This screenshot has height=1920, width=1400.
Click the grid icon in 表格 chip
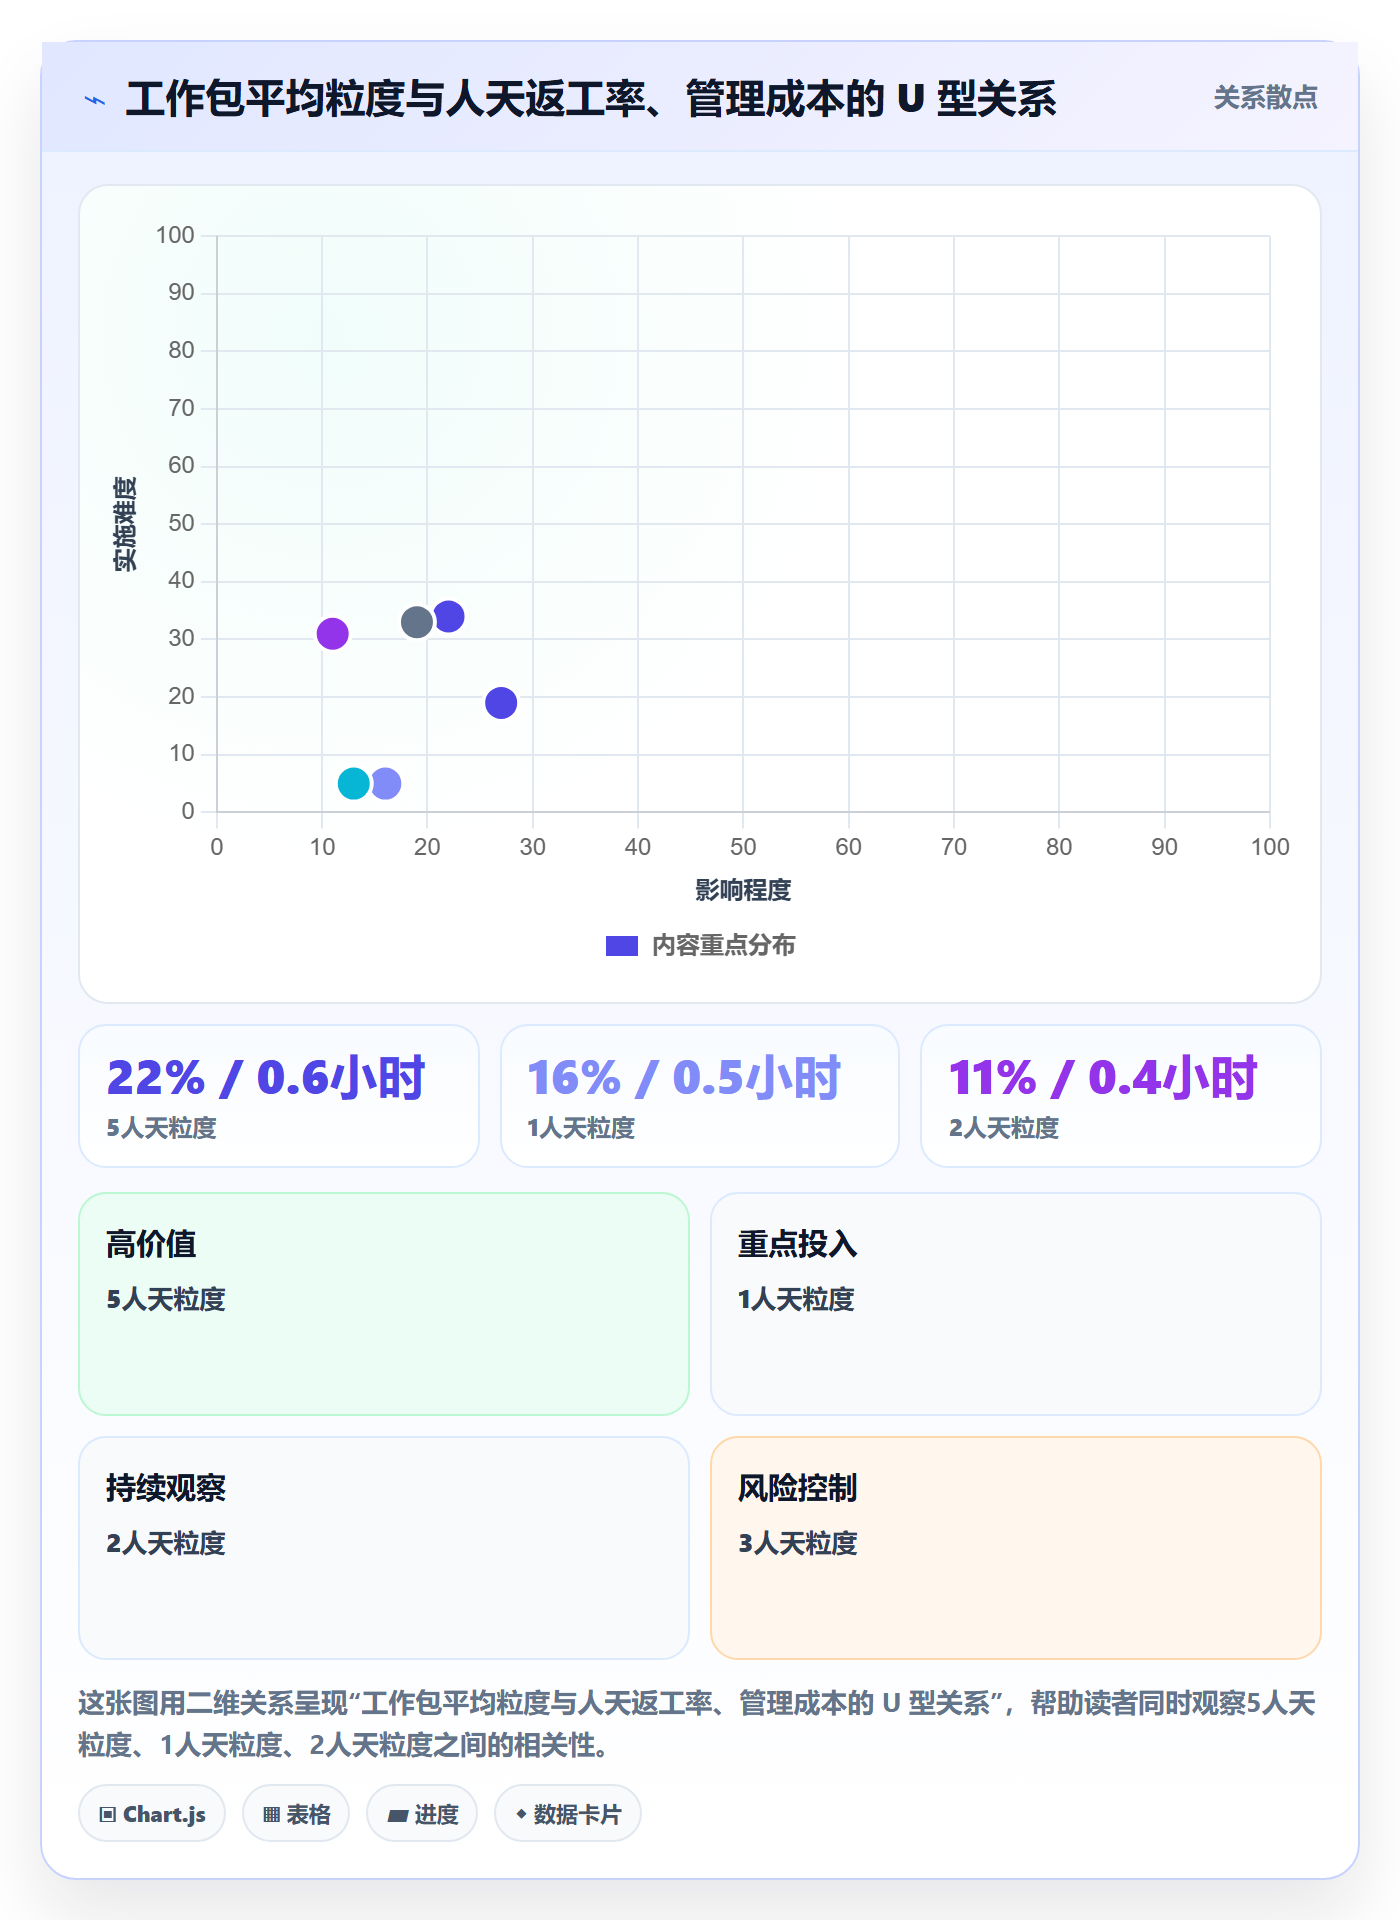(272, 1815)
